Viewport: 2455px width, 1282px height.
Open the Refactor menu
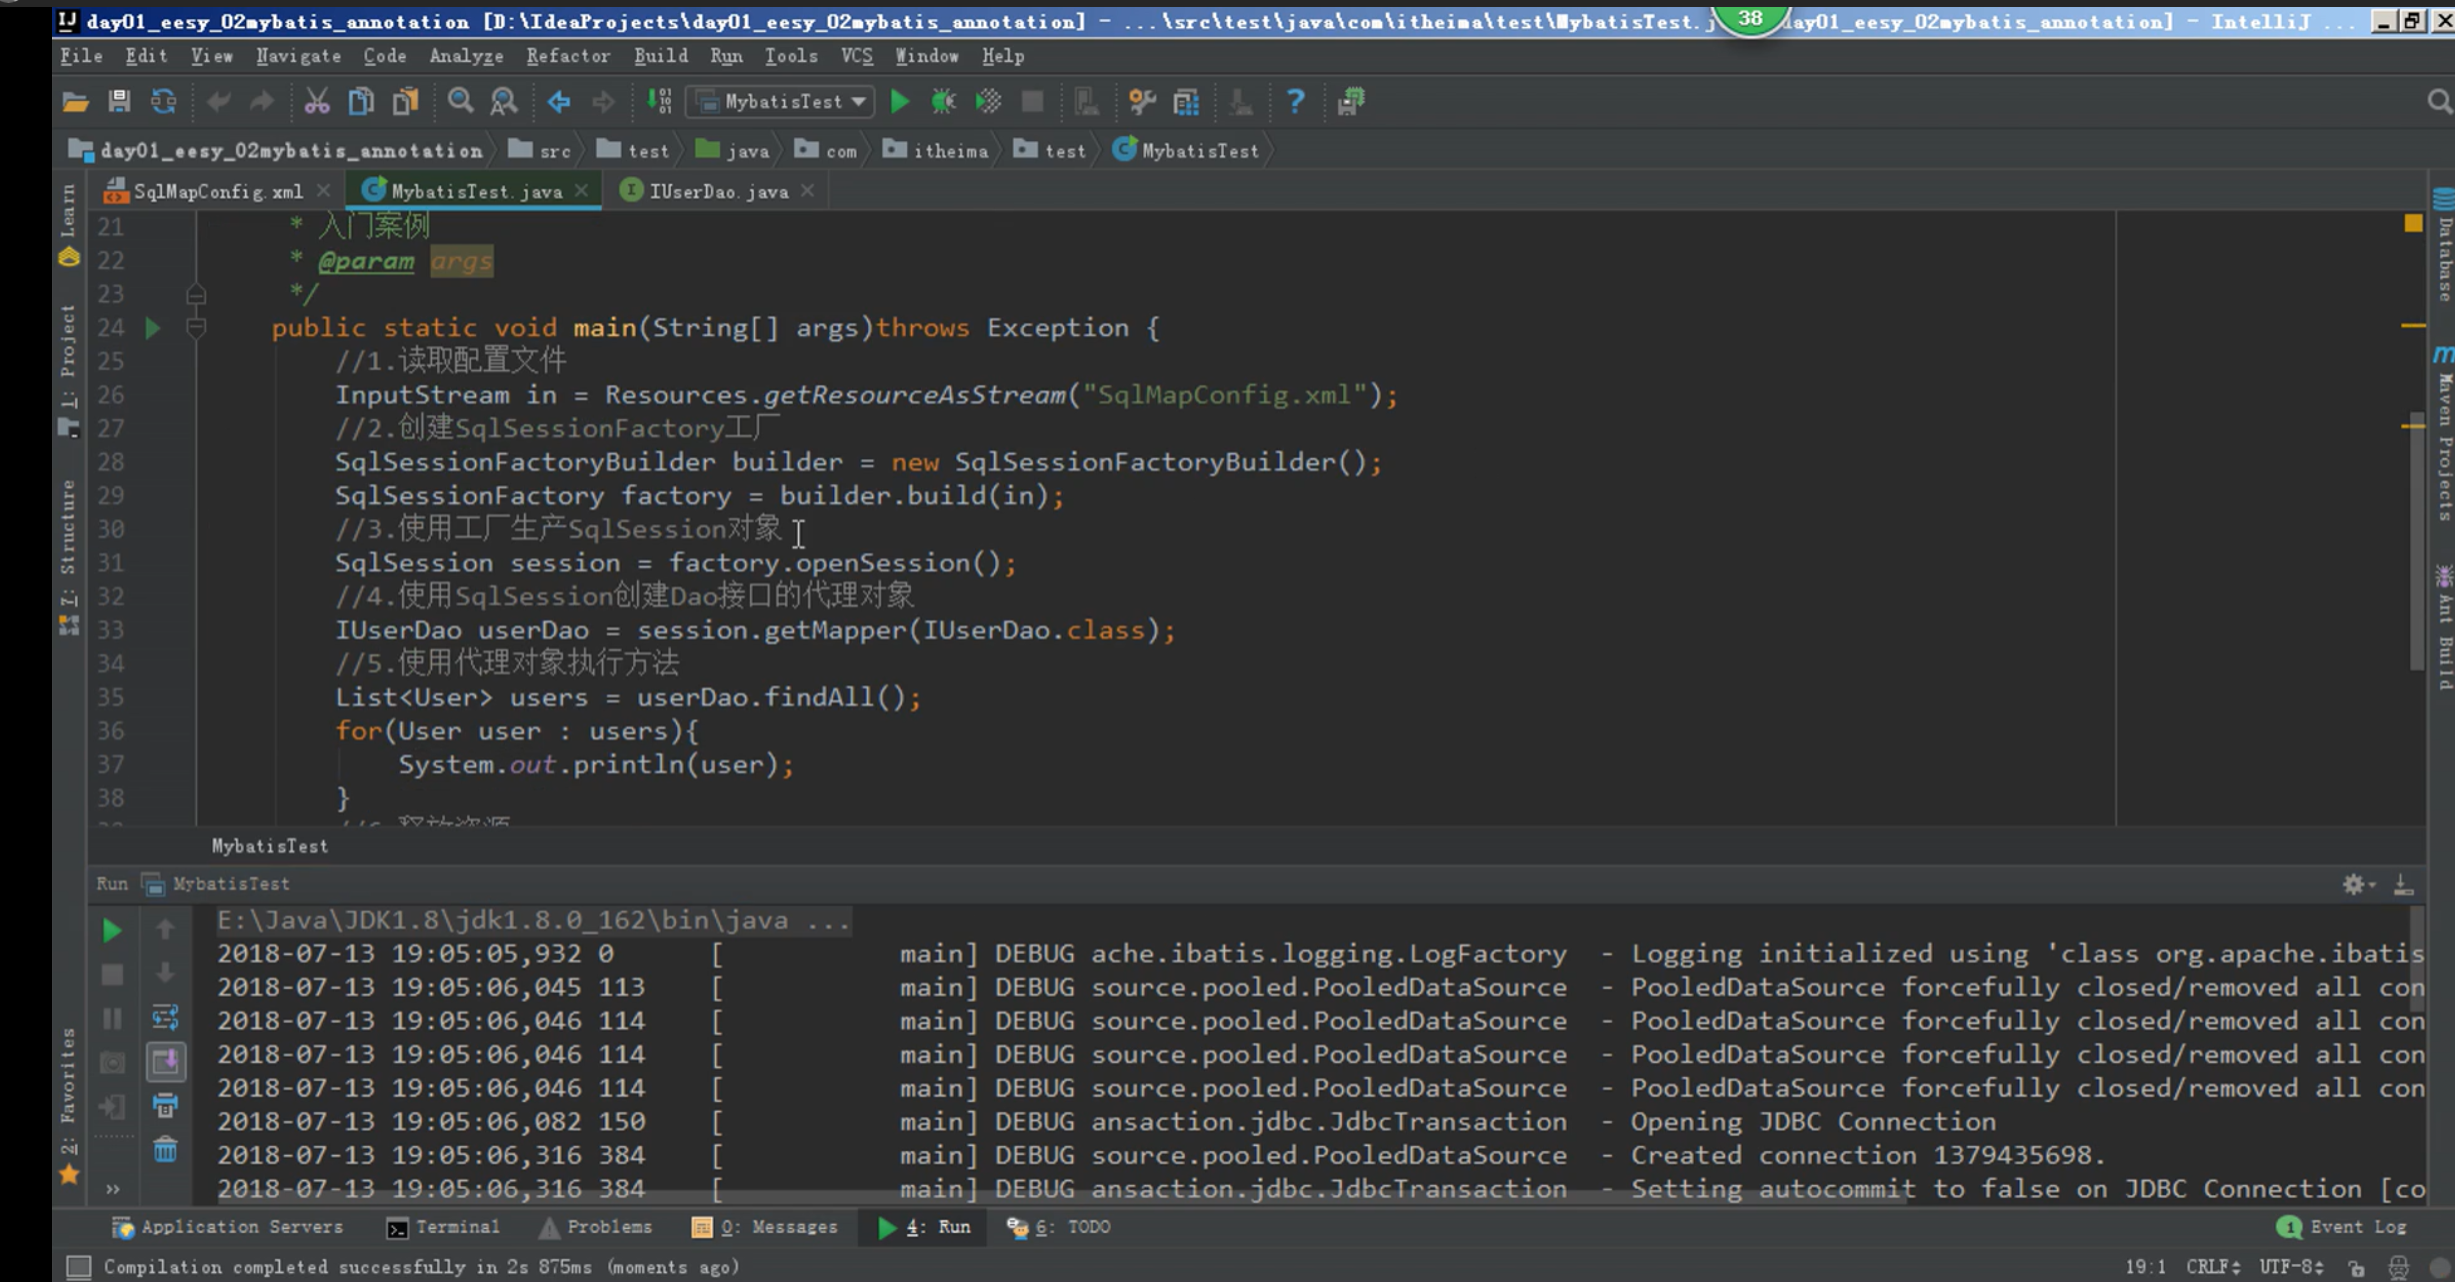(x=567, y=56)
